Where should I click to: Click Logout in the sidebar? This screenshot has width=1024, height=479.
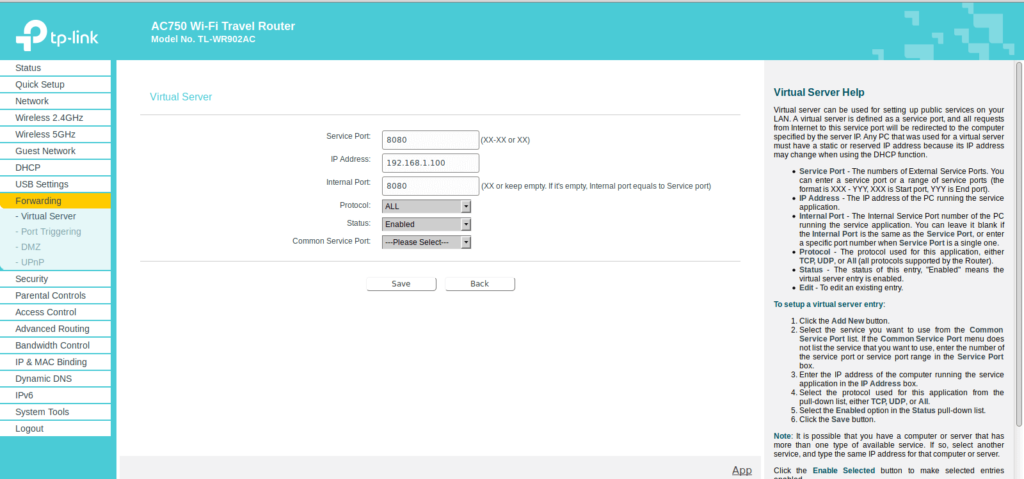29,429
